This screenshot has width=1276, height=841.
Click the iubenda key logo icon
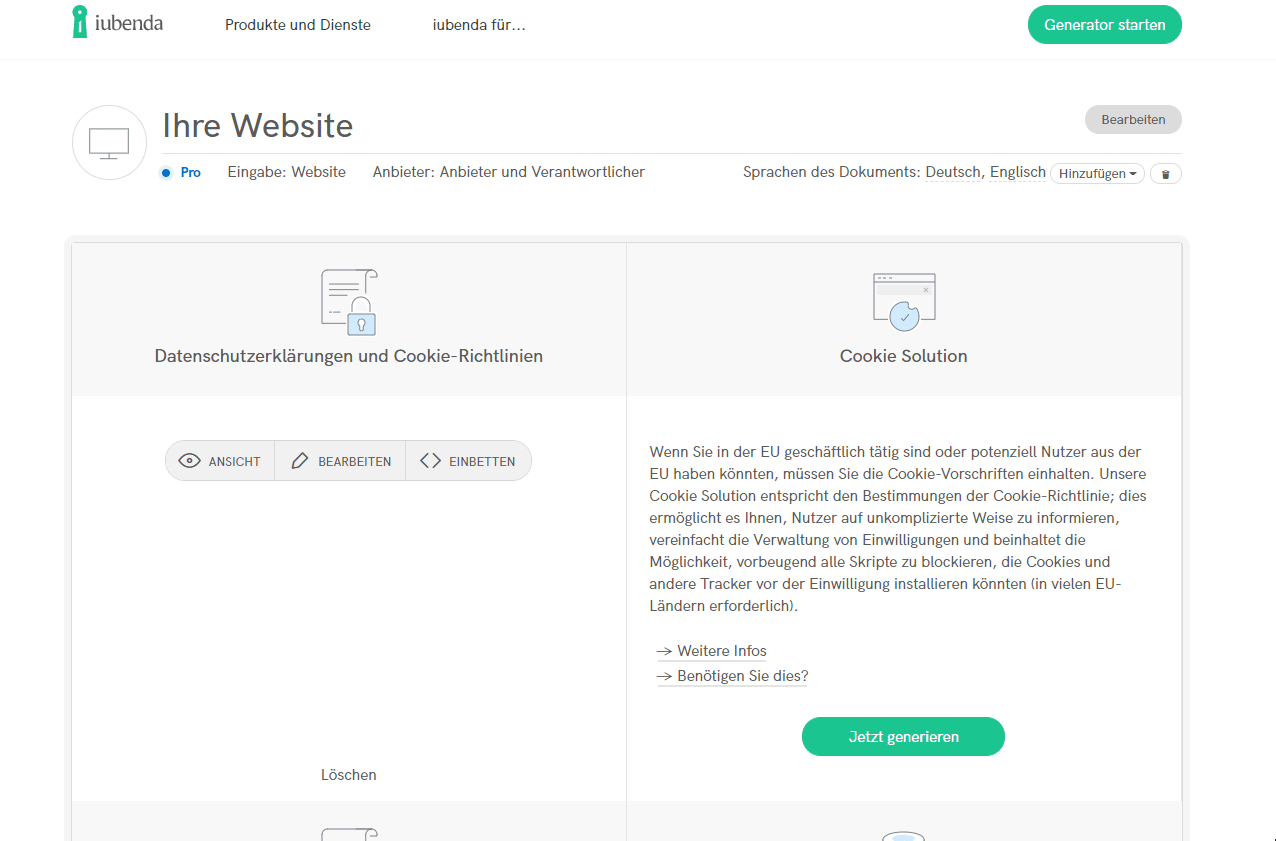click(x=79, y=22)
